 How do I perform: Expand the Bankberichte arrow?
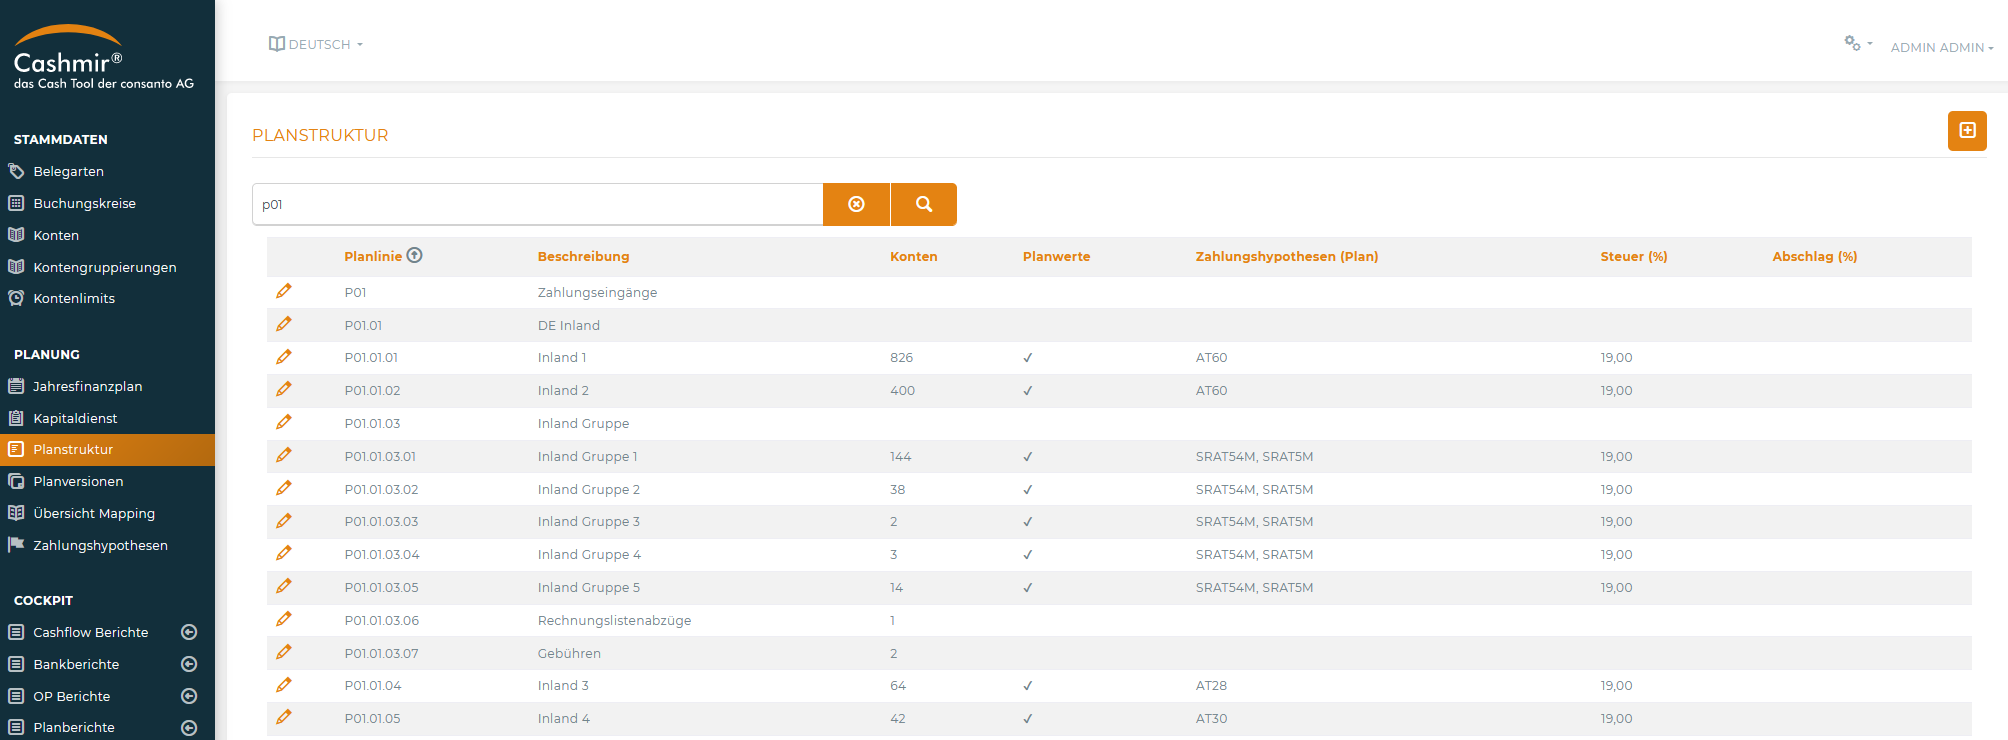coord(189,664)
